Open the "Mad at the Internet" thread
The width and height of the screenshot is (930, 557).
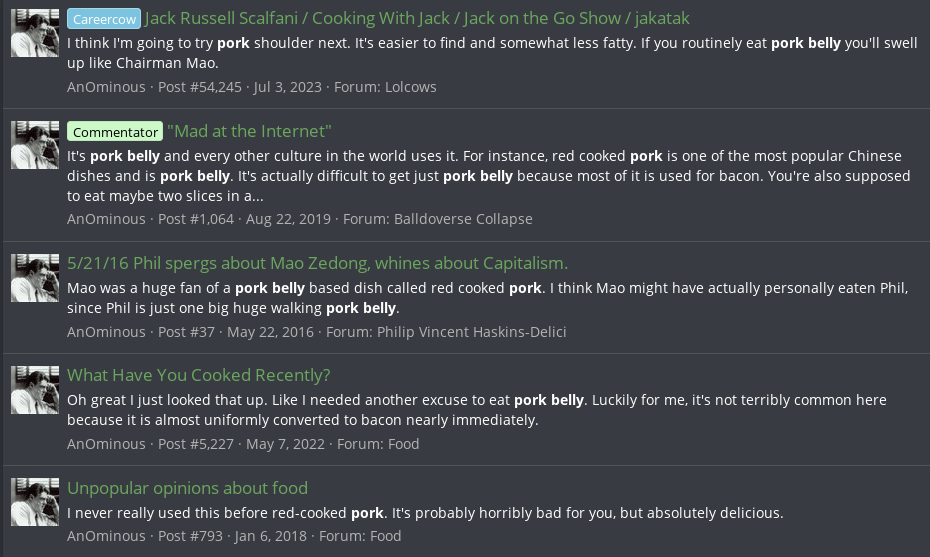pos(249,132)
